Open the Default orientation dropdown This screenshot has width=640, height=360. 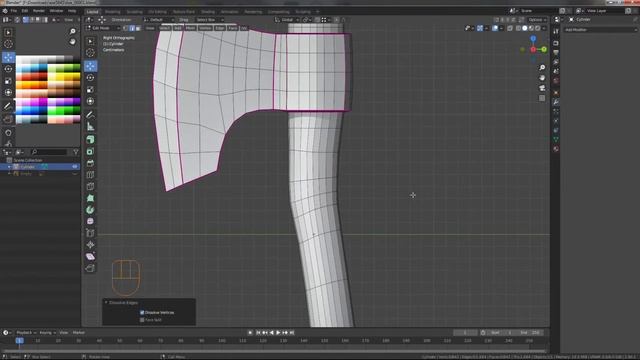point(159,20)
